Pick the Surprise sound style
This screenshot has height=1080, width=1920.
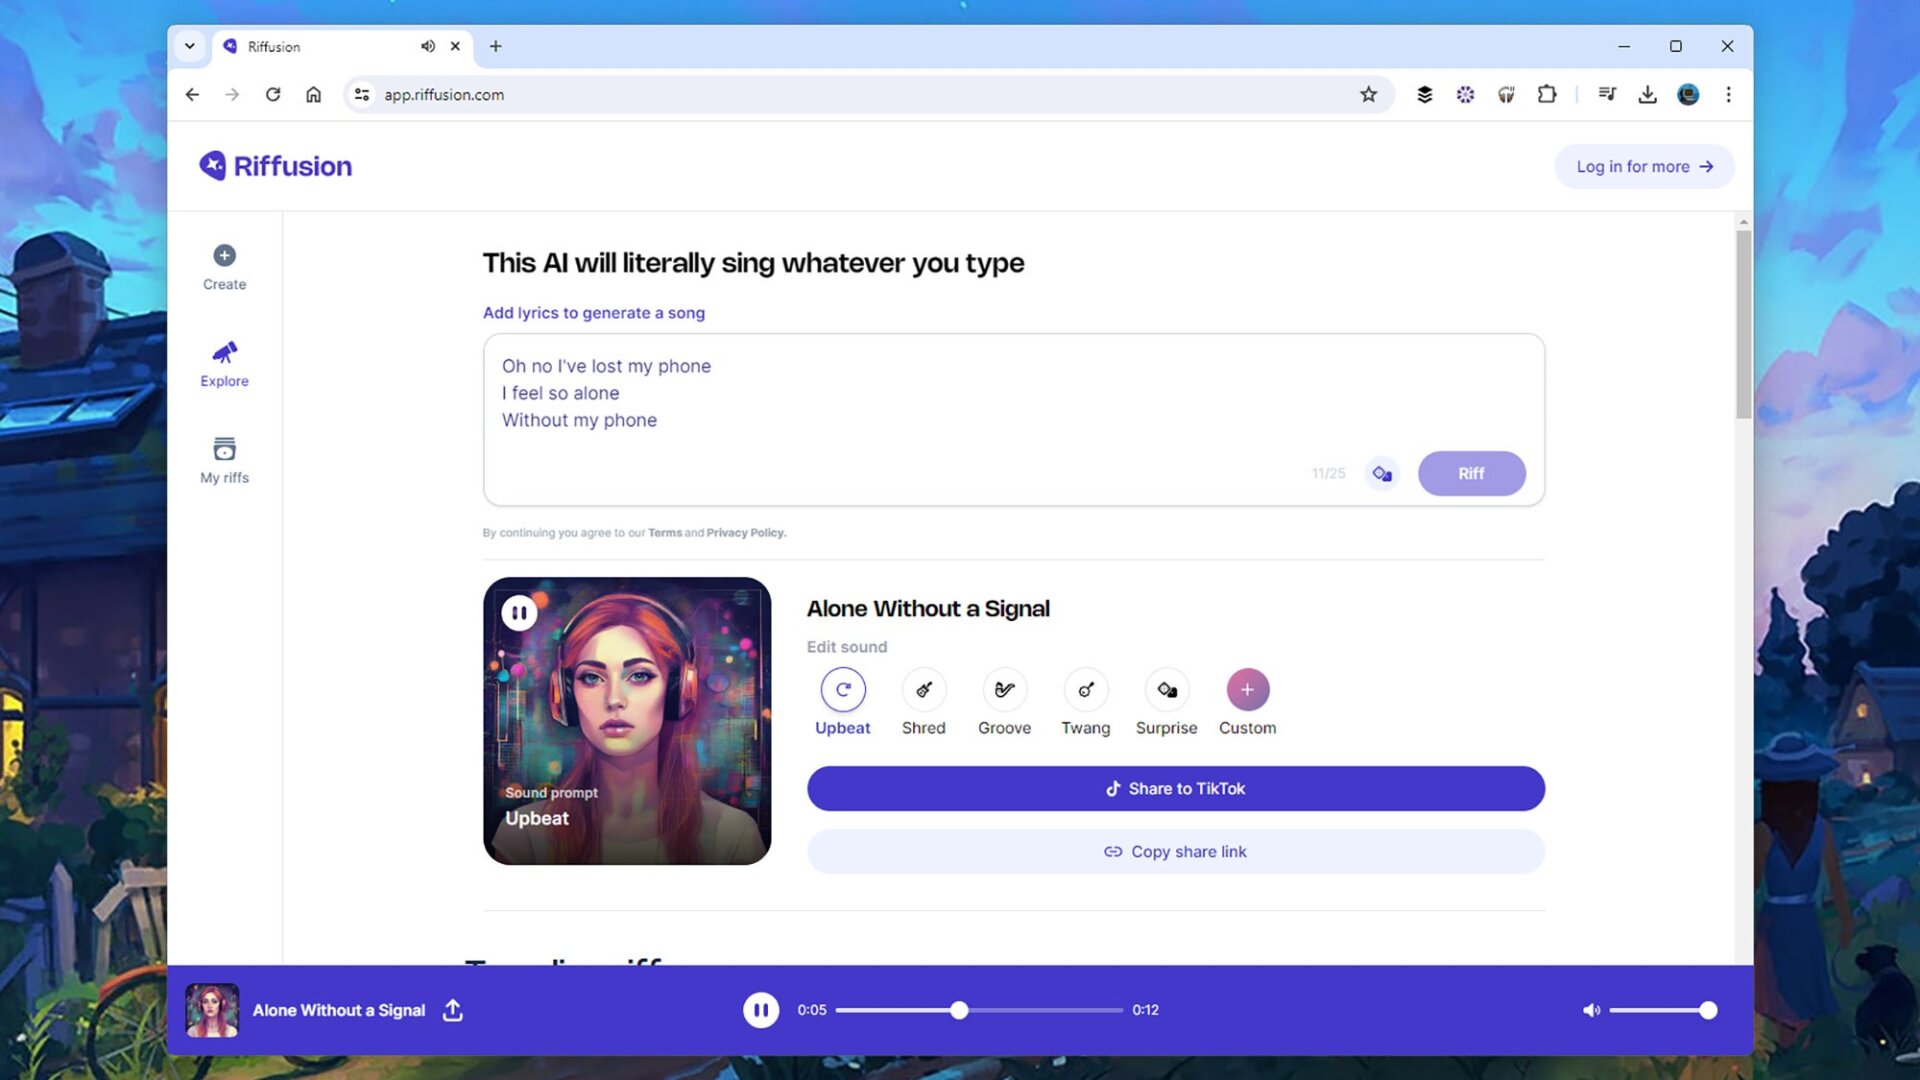[1166, 689]
